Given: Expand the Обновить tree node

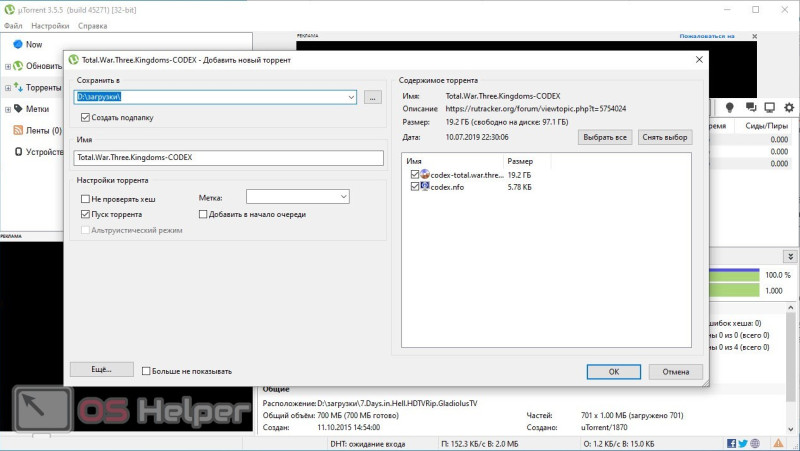Looking at the screenshot, I should 8,66.
